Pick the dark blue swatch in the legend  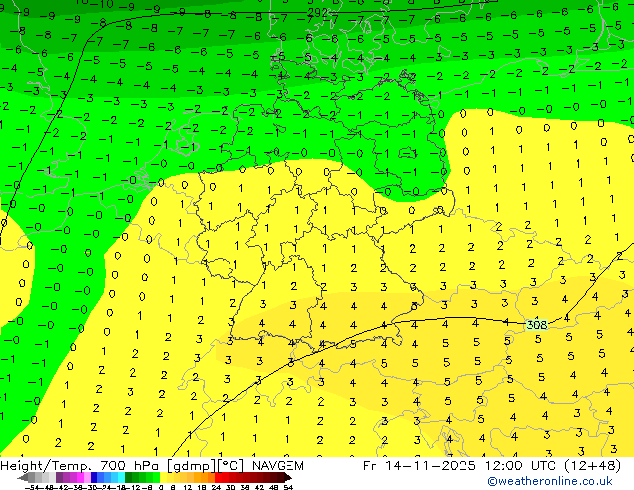[94, 477]
